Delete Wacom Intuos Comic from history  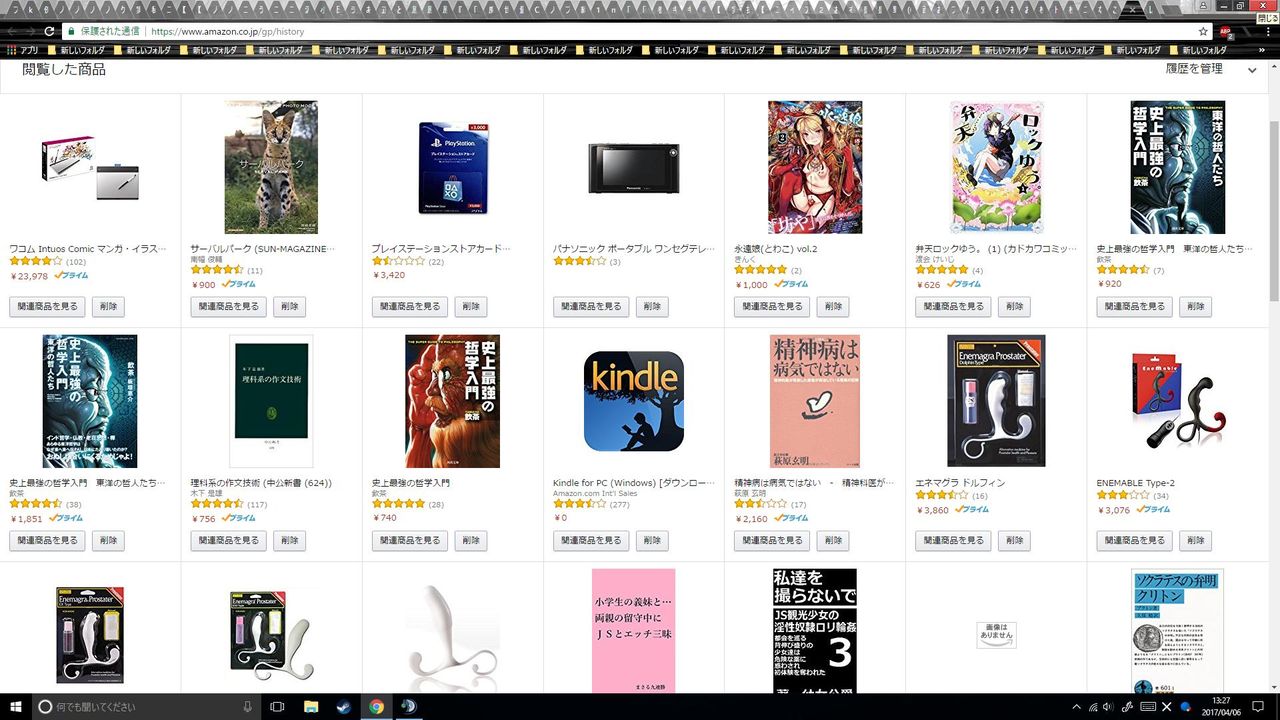click(x=108, y=307)
